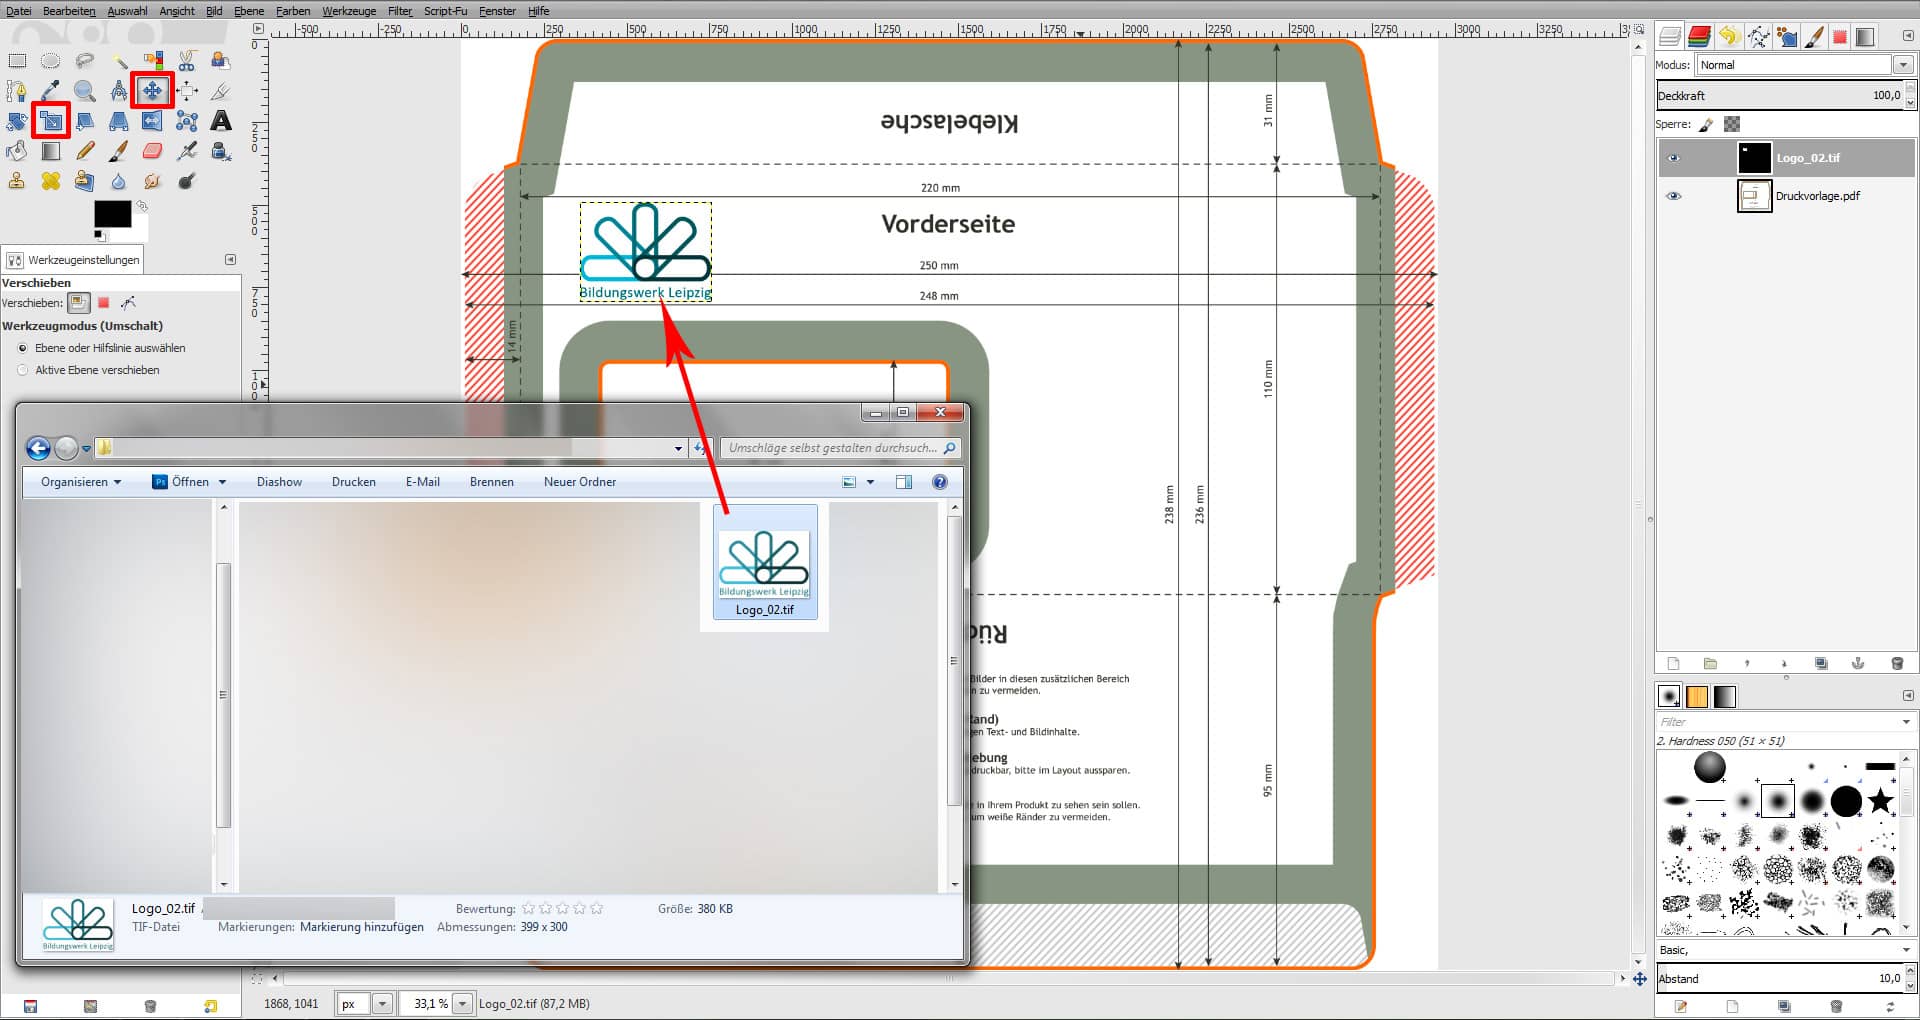This screenshot has height=1020, width=1920.
Task: Create a Neuer Ordner in the explorer
Action: tap(579, 481)
